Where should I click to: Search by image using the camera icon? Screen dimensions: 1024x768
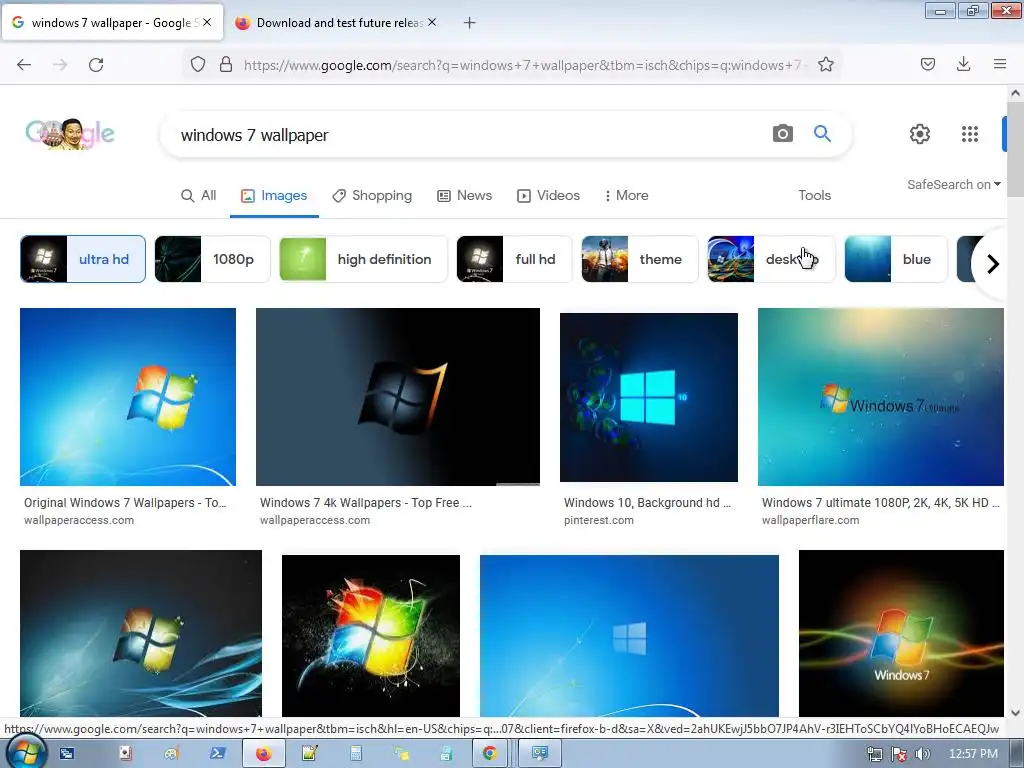click(782, 134)
